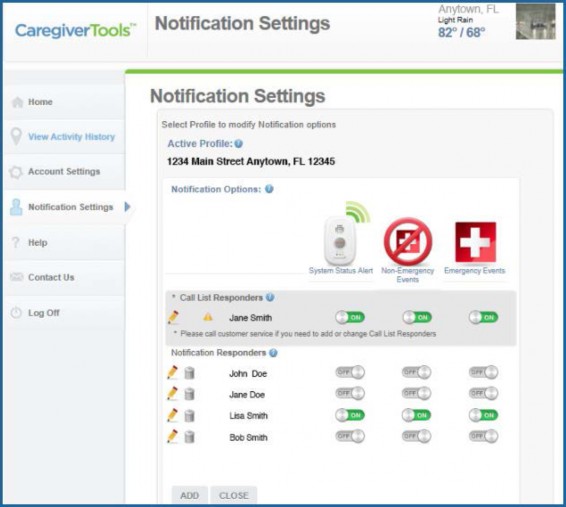Disable Lisa Smith's Emergency Events toggle
This screenshot has height=507, width=566.
point(483,415)
